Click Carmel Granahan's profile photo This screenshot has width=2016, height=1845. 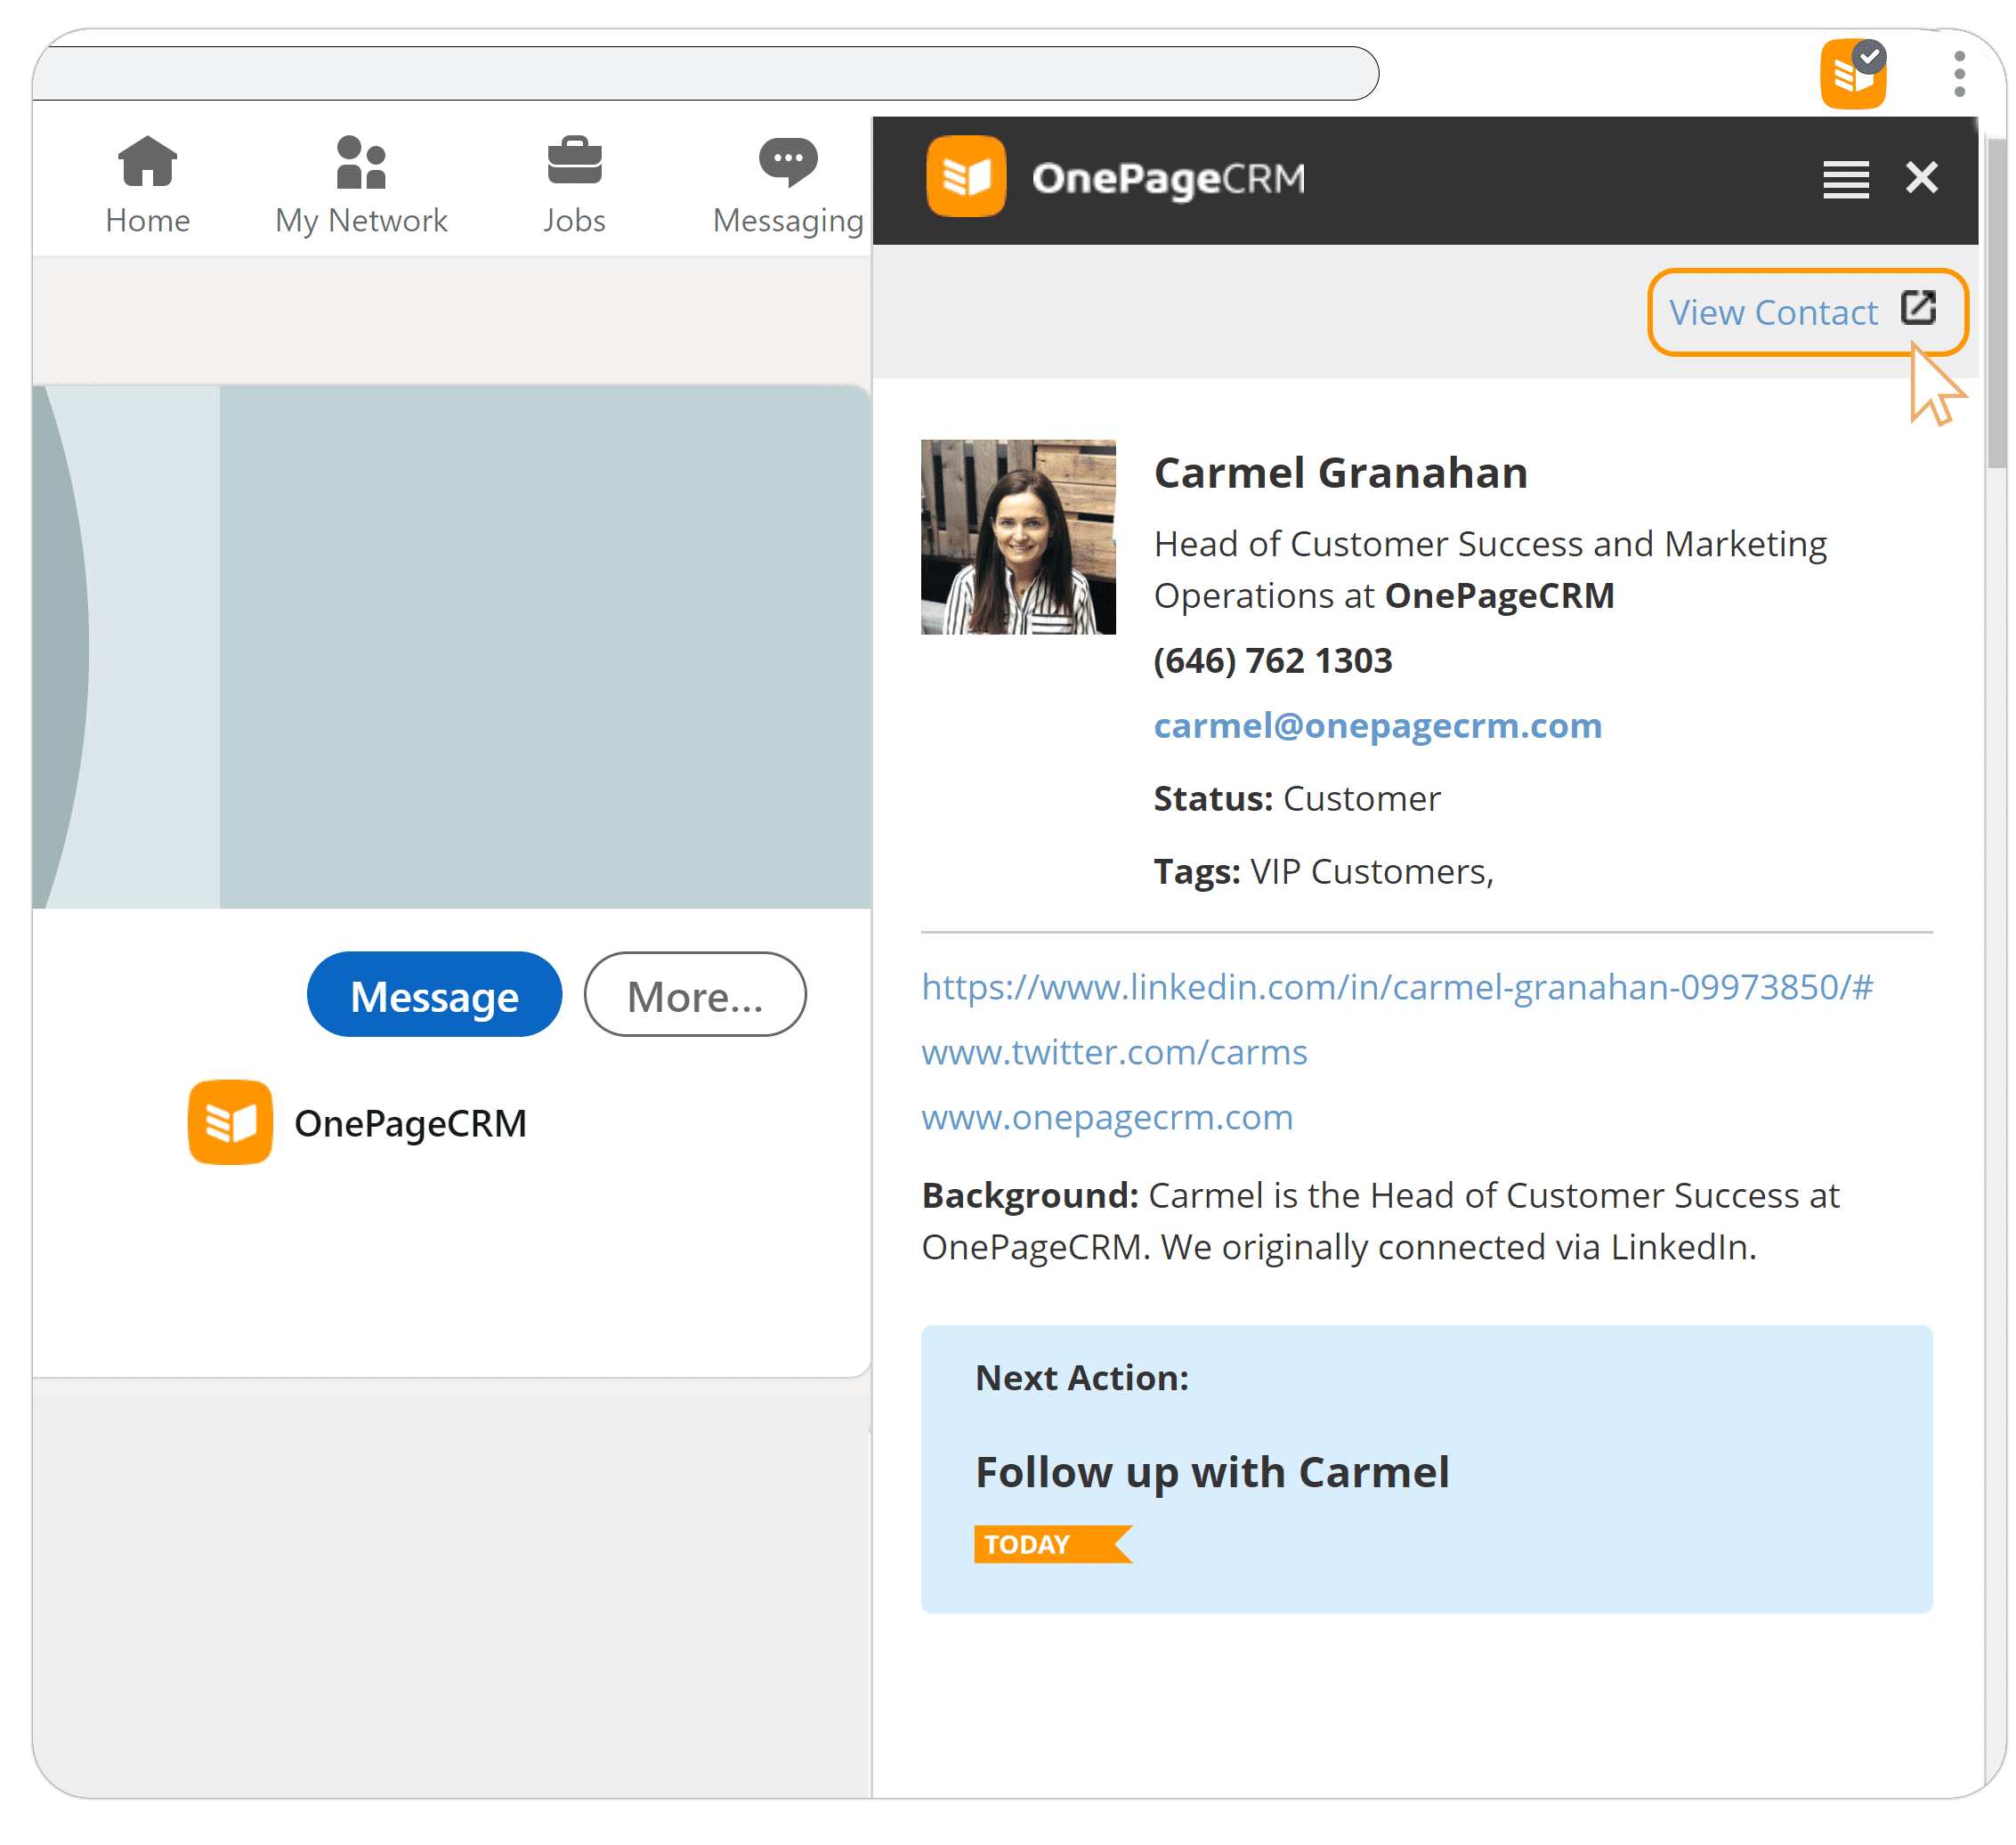pos(1018,537)
